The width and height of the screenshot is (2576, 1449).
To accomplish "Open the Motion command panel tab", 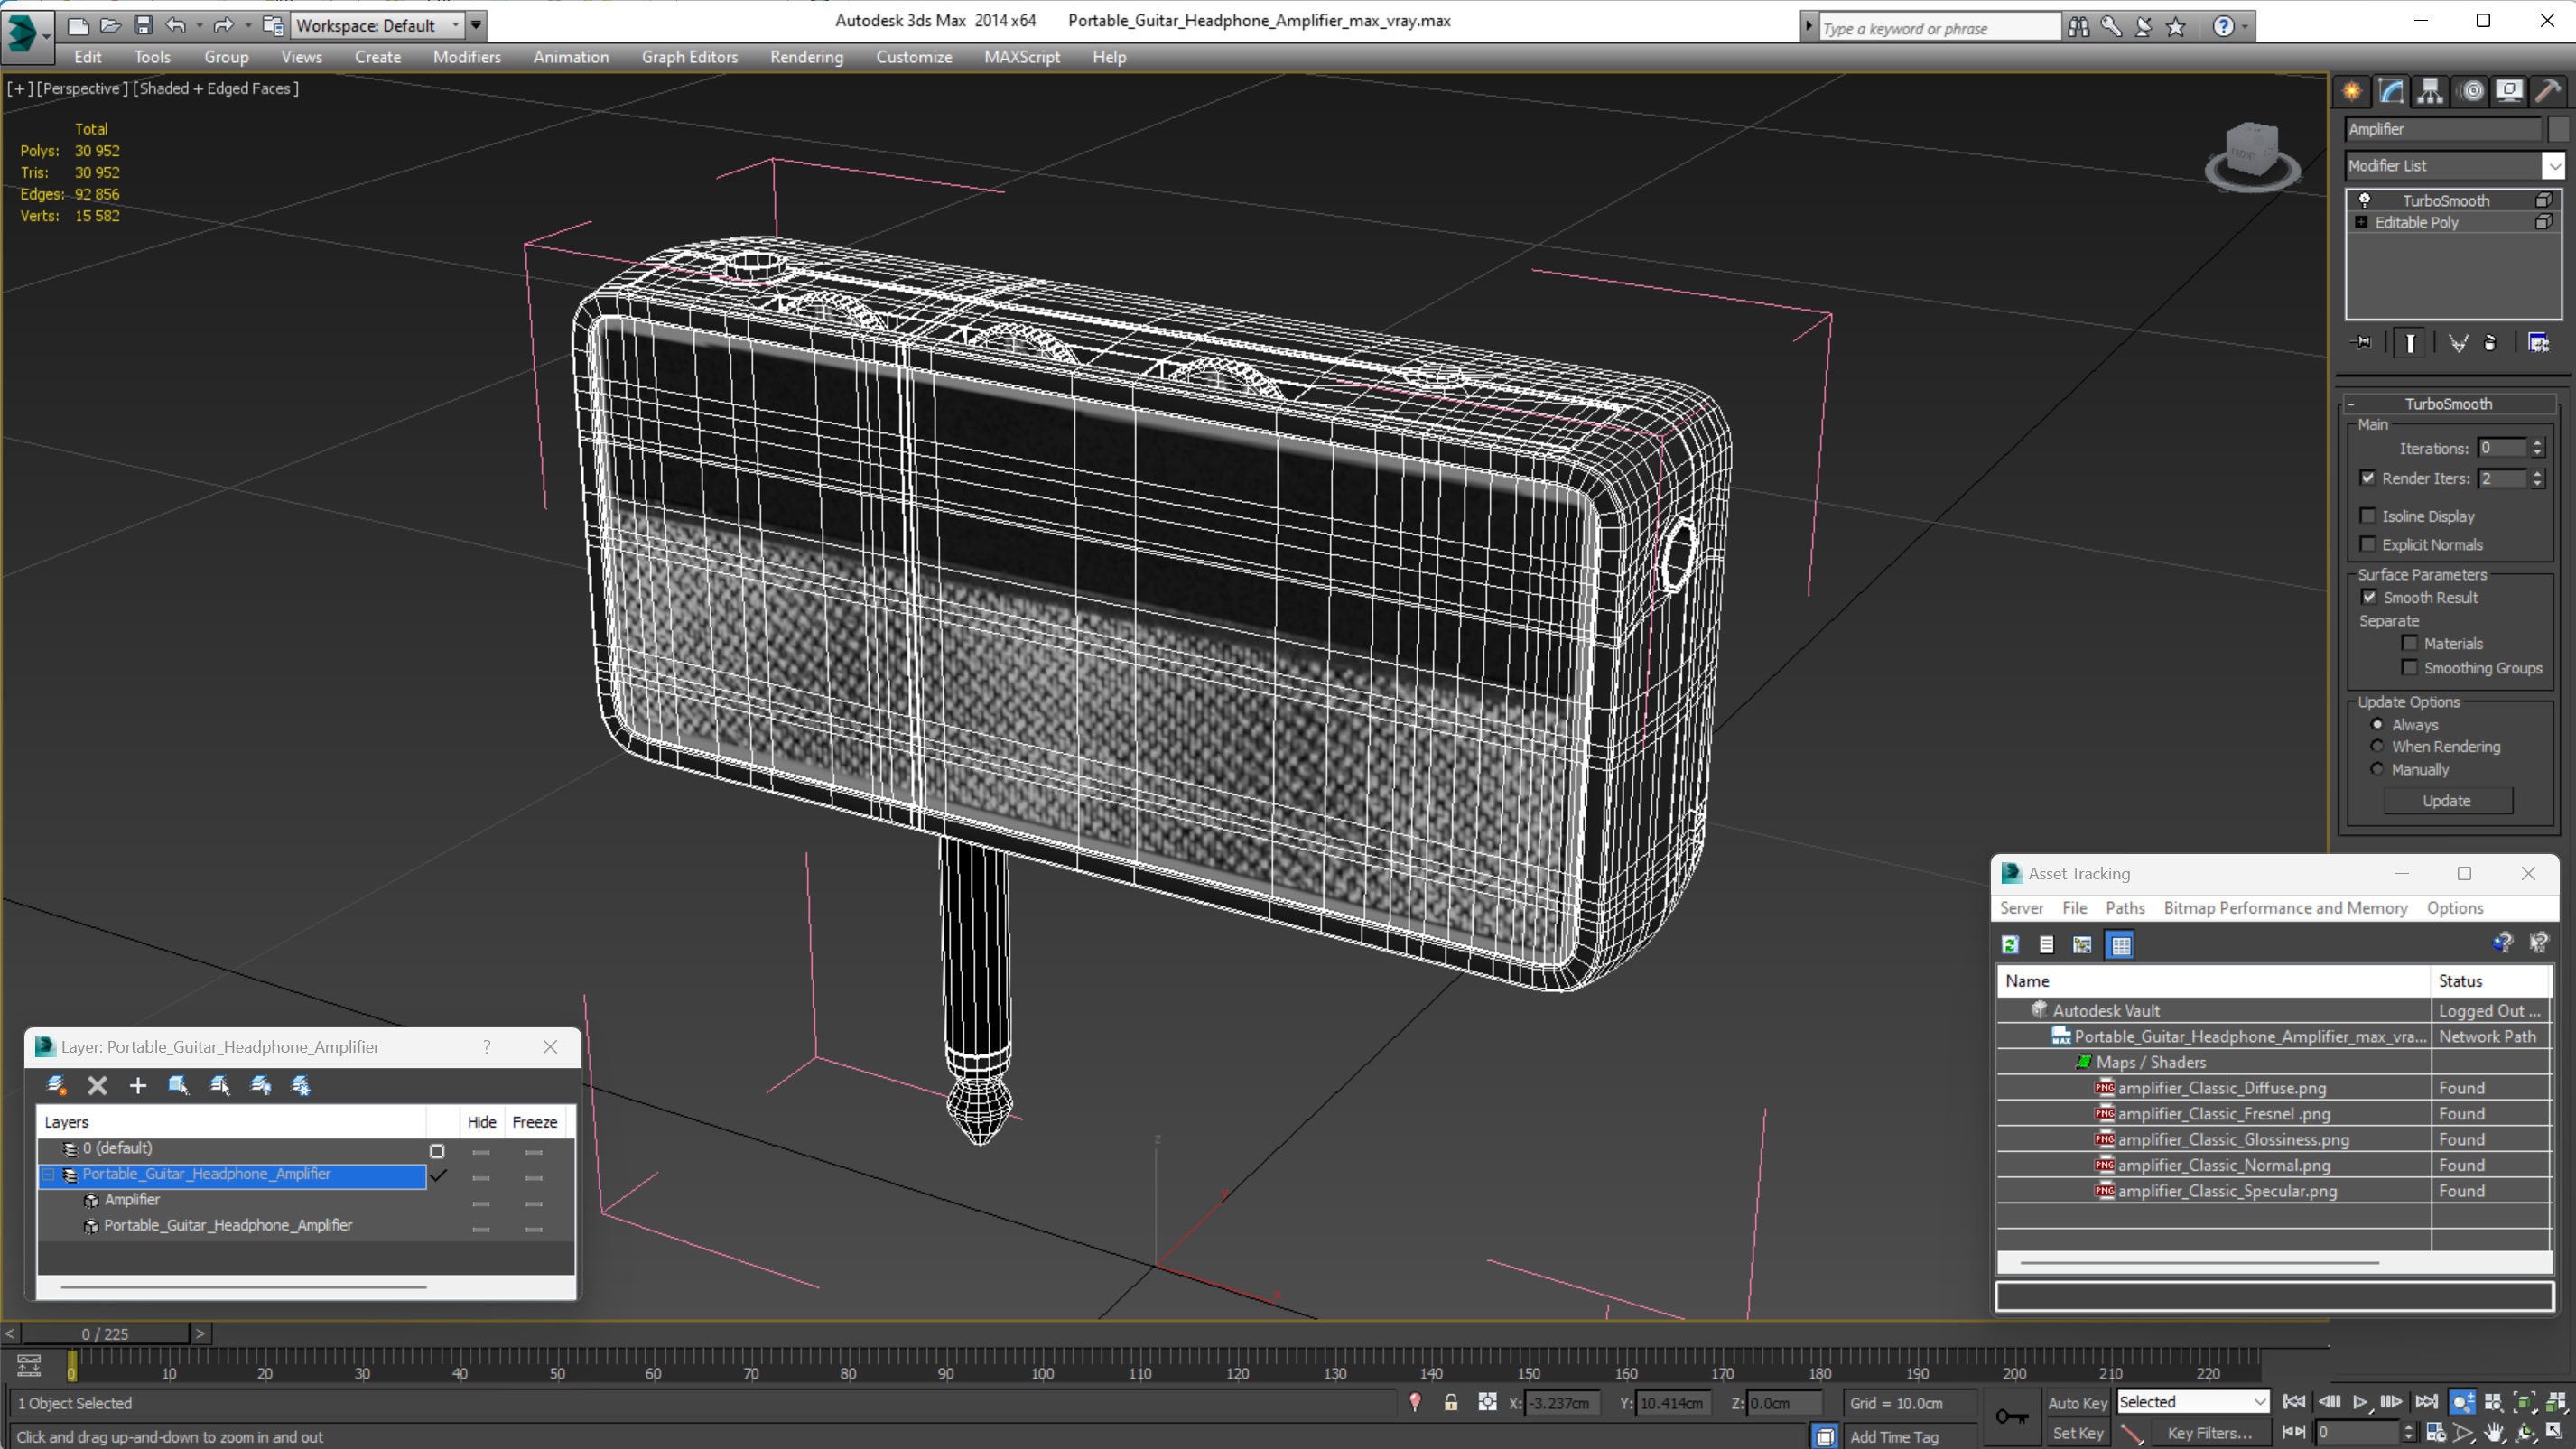I will pos(2472,91).
